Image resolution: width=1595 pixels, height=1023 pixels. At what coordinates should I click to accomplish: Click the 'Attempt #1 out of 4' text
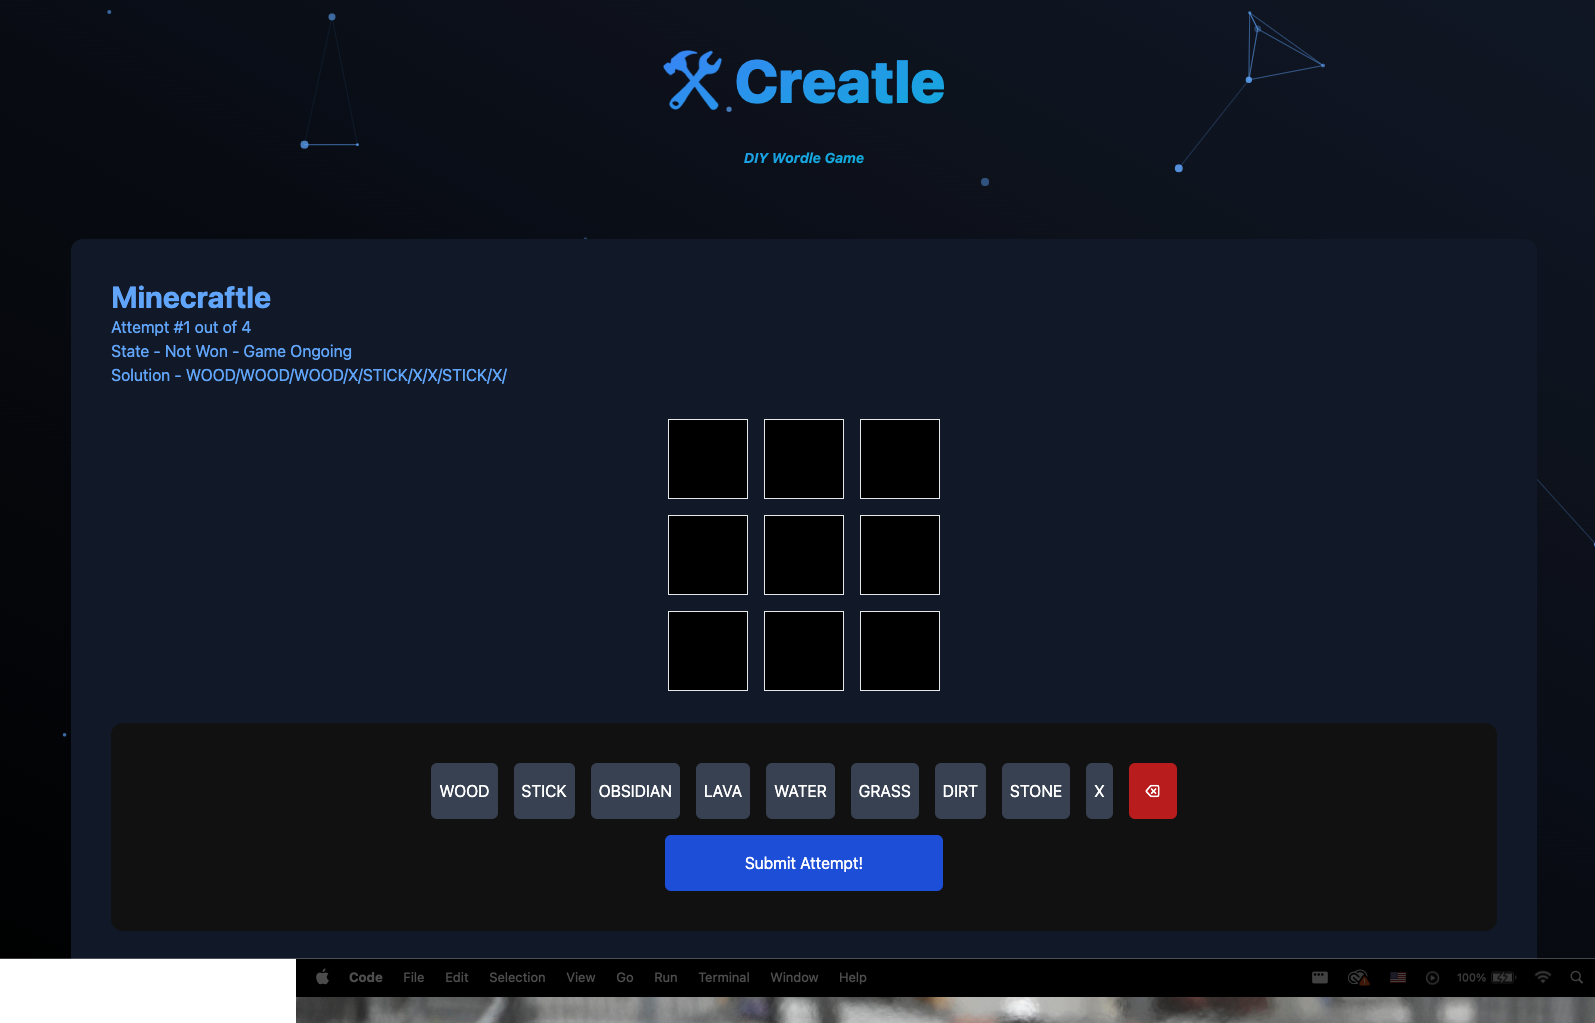[181, 327]
